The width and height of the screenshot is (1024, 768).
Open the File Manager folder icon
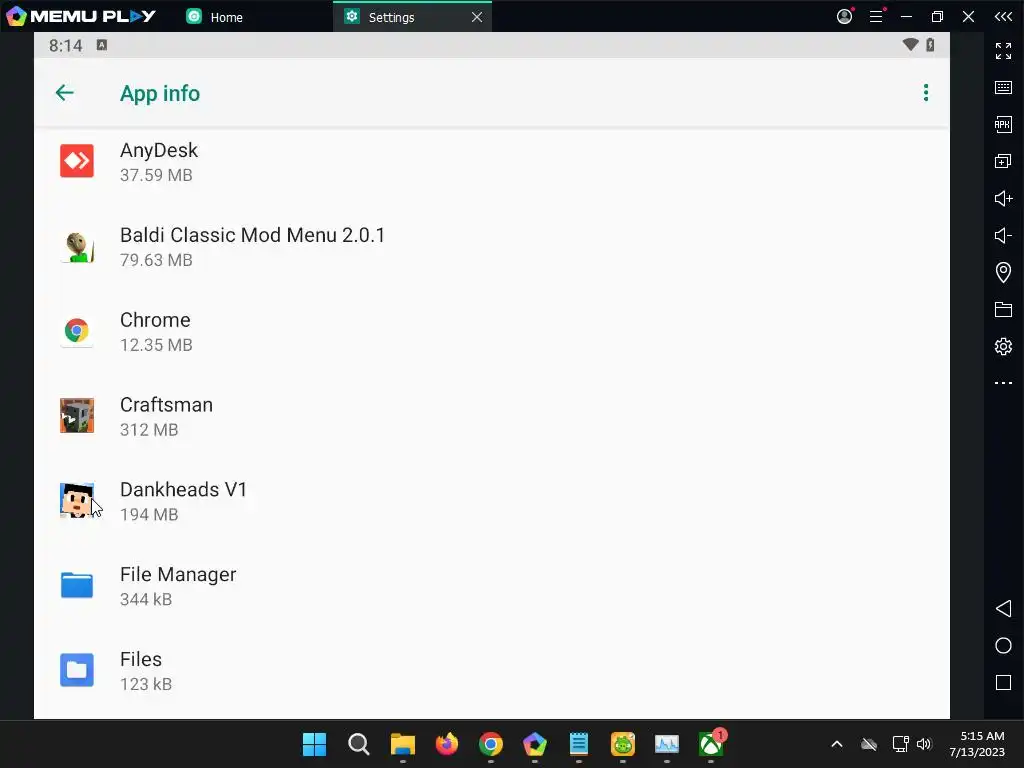coord(77,585)
